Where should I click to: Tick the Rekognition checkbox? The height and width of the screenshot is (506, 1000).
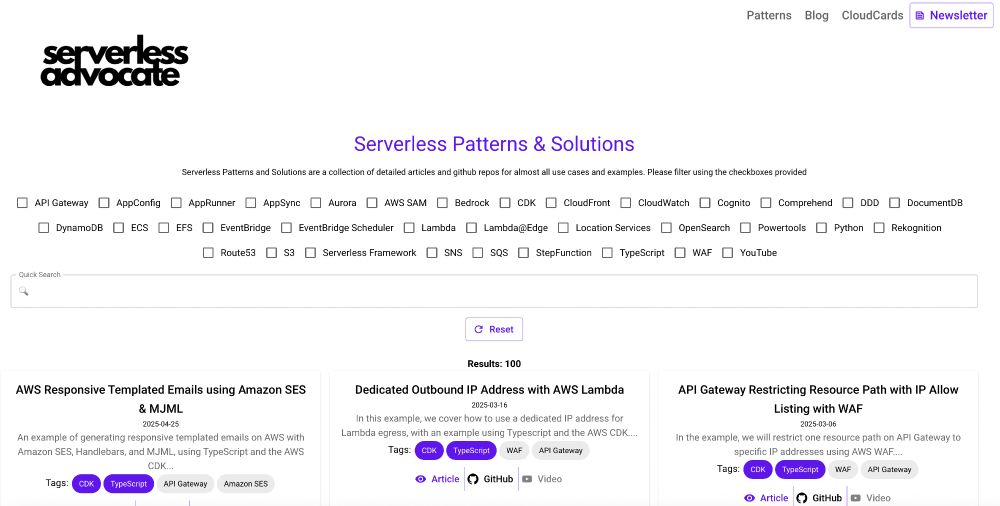(879, 227)
